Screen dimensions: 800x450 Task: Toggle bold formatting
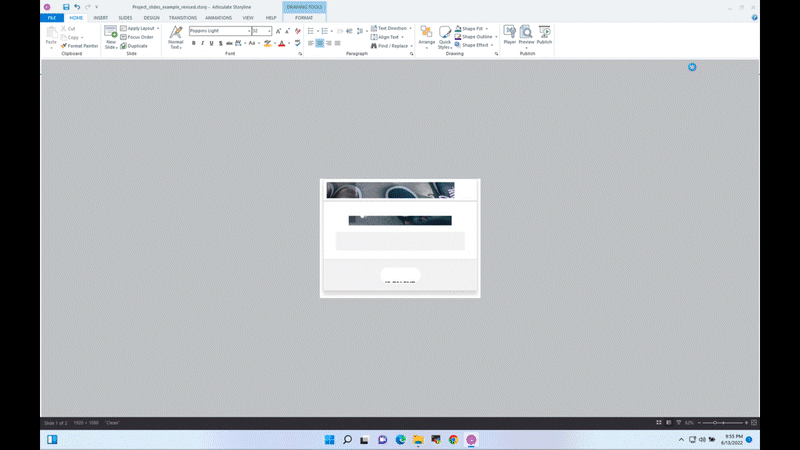tap(193, 43)
